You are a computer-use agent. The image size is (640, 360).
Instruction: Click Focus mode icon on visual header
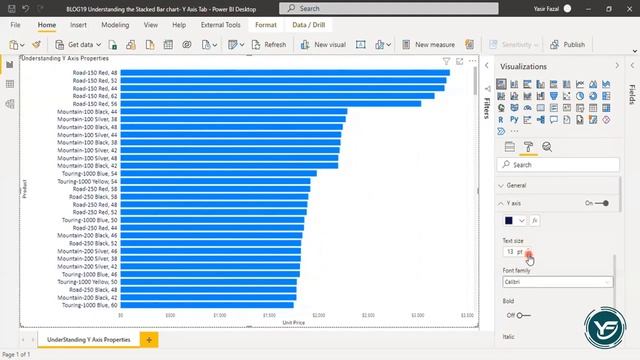coord(460,61)
